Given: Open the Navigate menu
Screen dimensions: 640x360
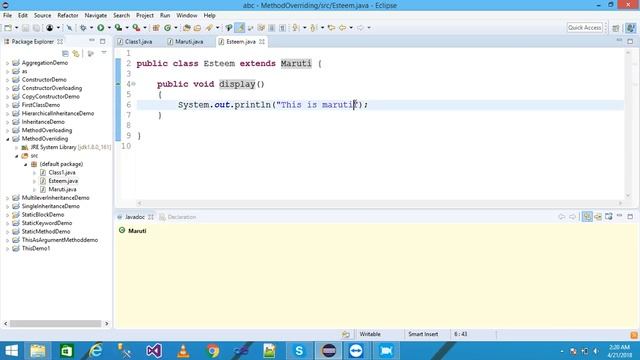Looking at the screenshot, I should tap(96, 16).
